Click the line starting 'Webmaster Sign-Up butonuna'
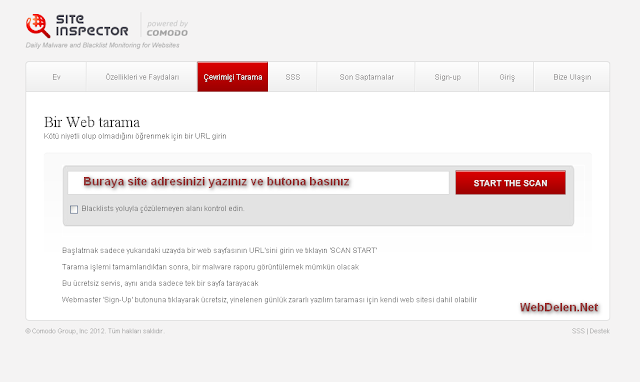 click(x=269, y=300)
